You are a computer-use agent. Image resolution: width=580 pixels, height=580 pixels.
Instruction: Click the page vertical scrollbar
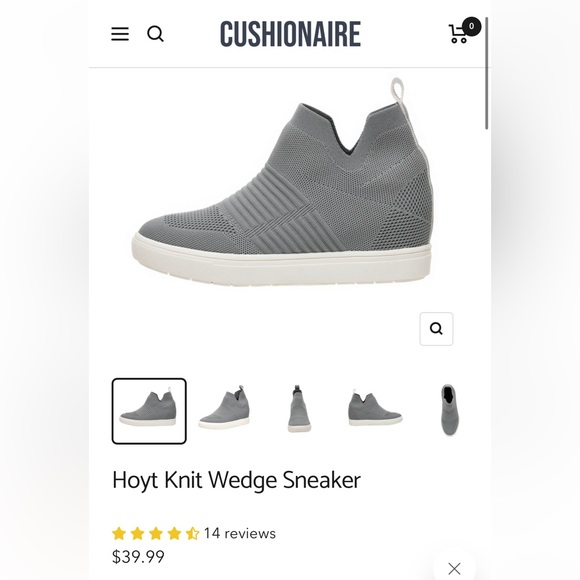coord(486,73)
